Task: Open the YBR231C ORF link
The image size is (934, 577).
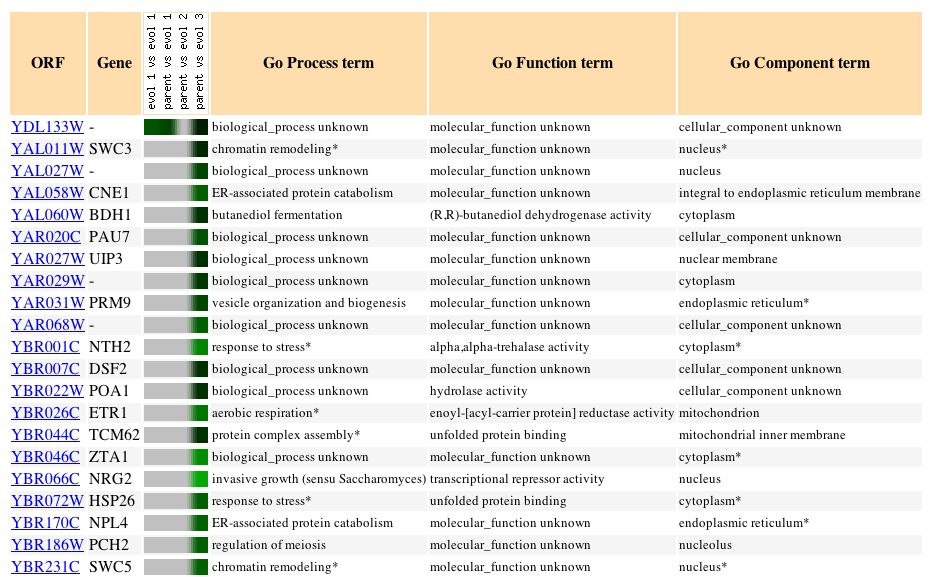Action: point(46,567)
